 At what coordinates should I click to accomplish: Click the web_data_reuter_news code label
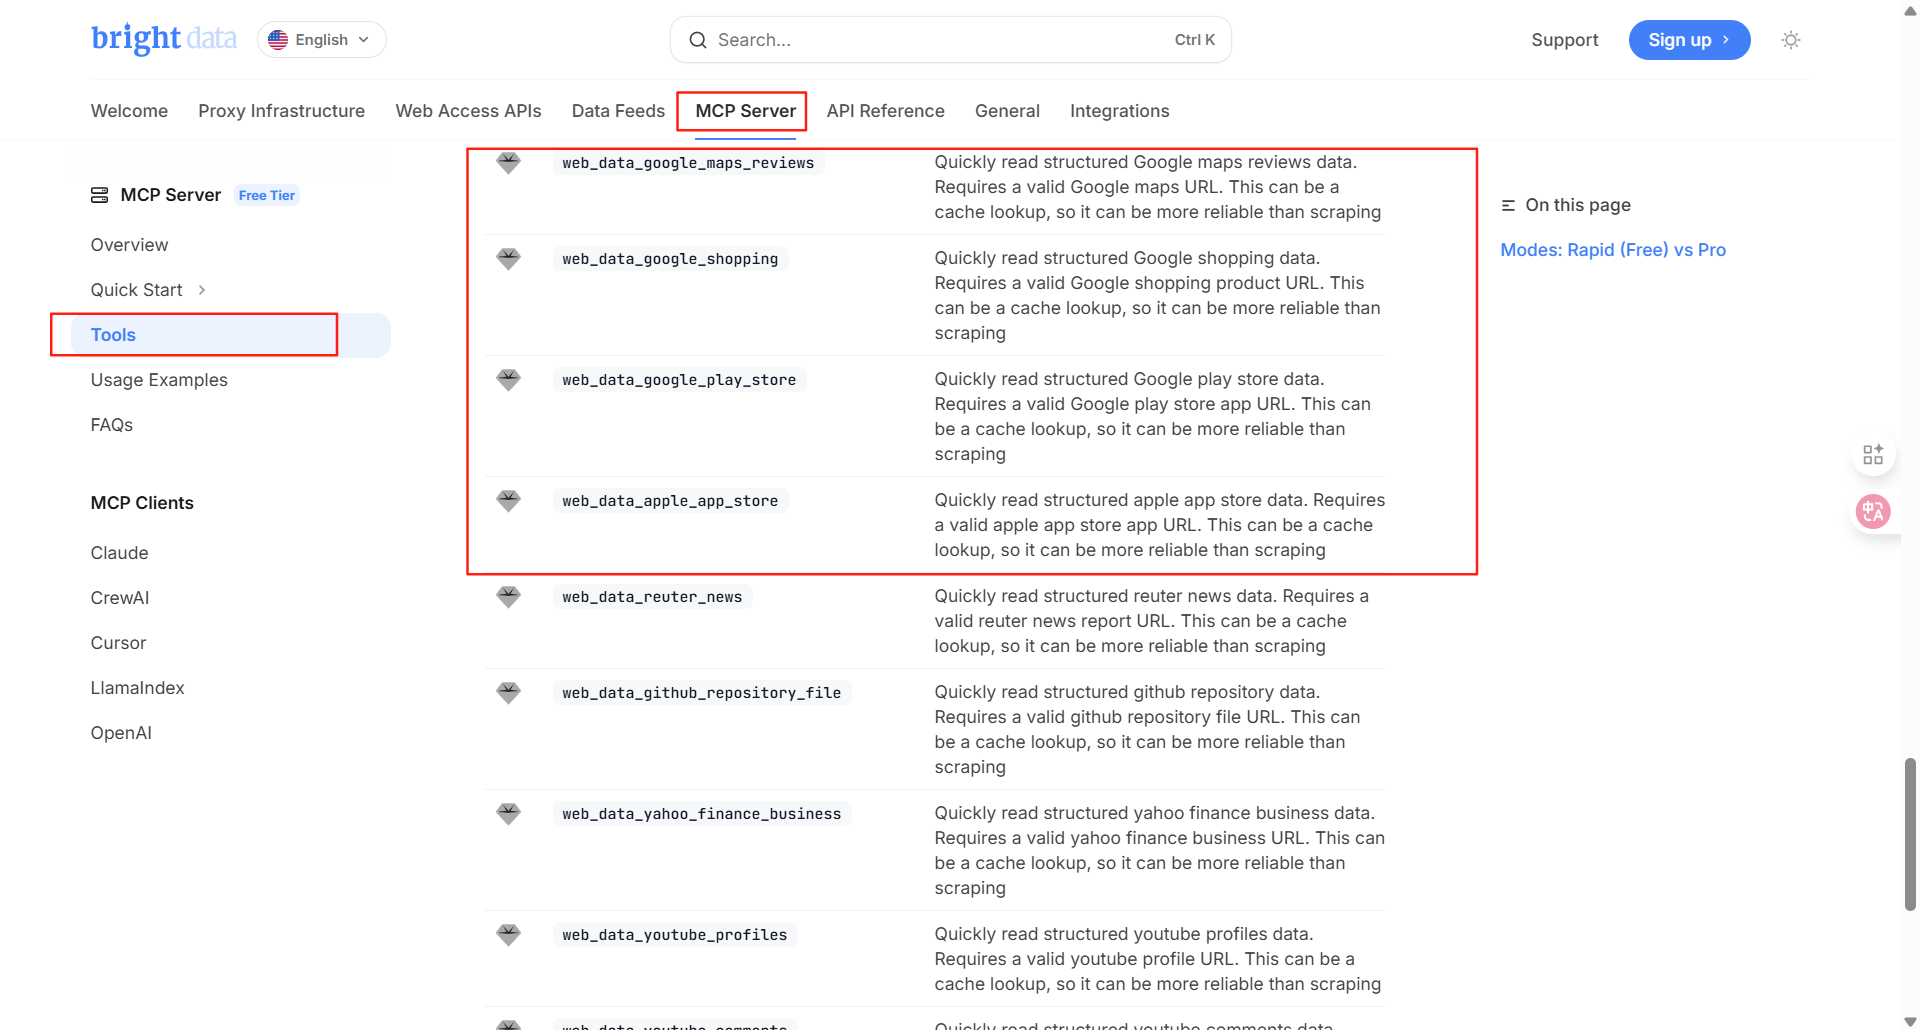(652, 597)
